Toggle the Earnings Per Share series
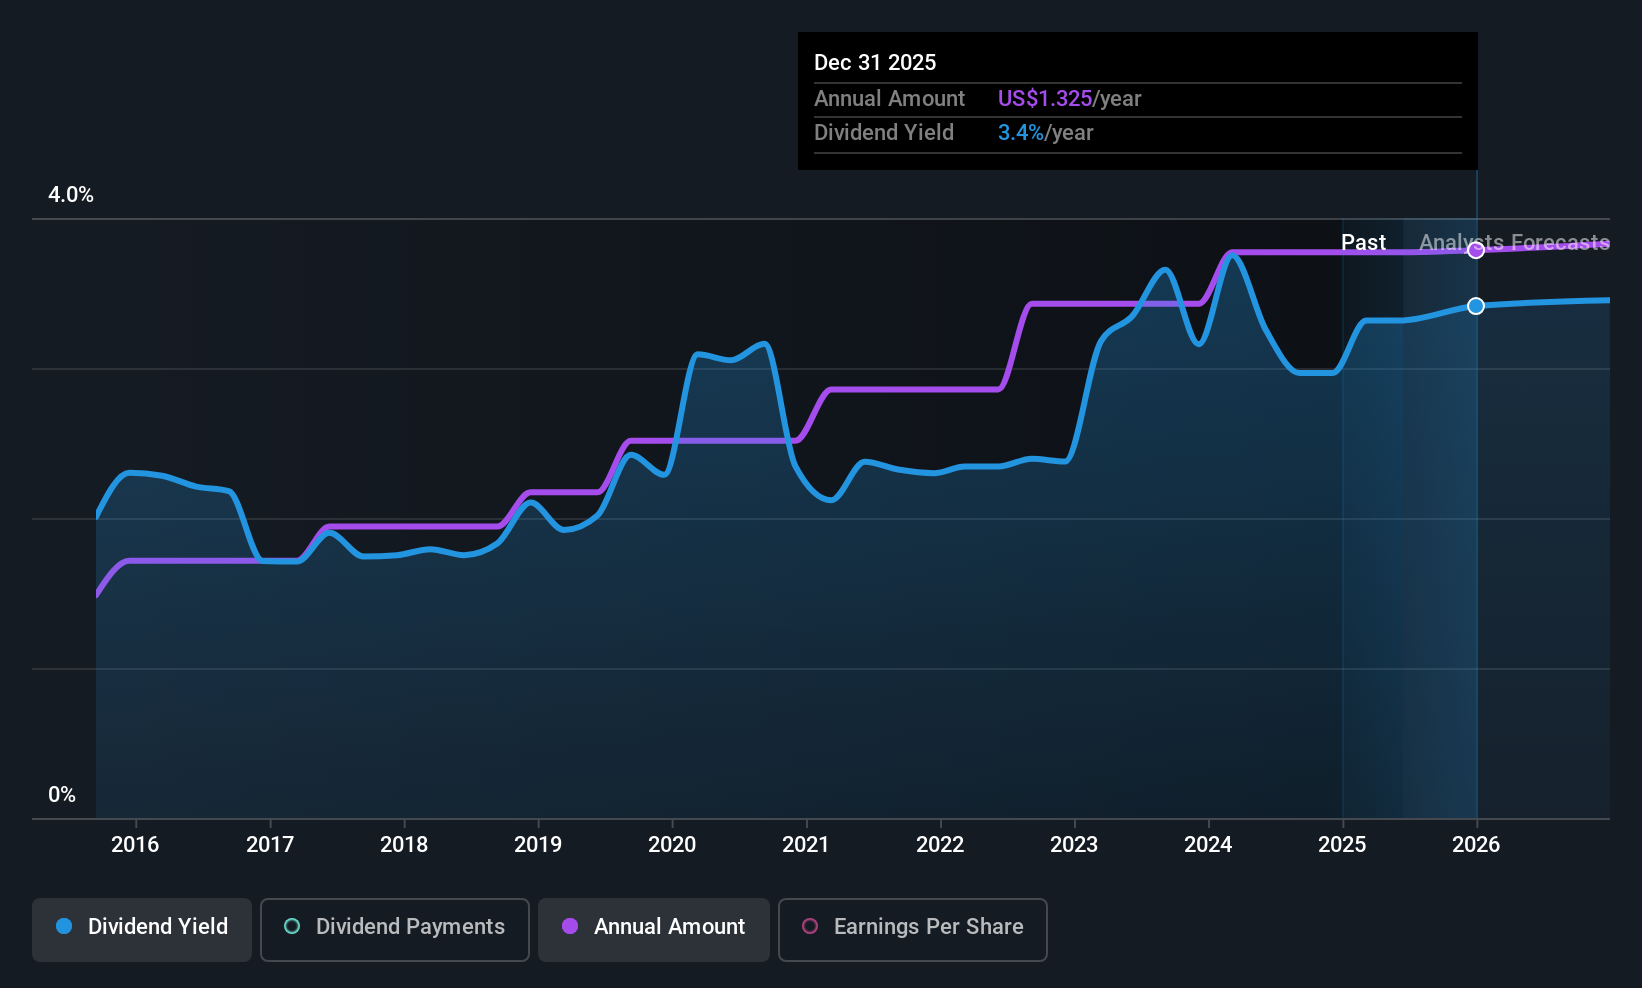The height and width of the screenshot is (988, 1642). point(913,930)
